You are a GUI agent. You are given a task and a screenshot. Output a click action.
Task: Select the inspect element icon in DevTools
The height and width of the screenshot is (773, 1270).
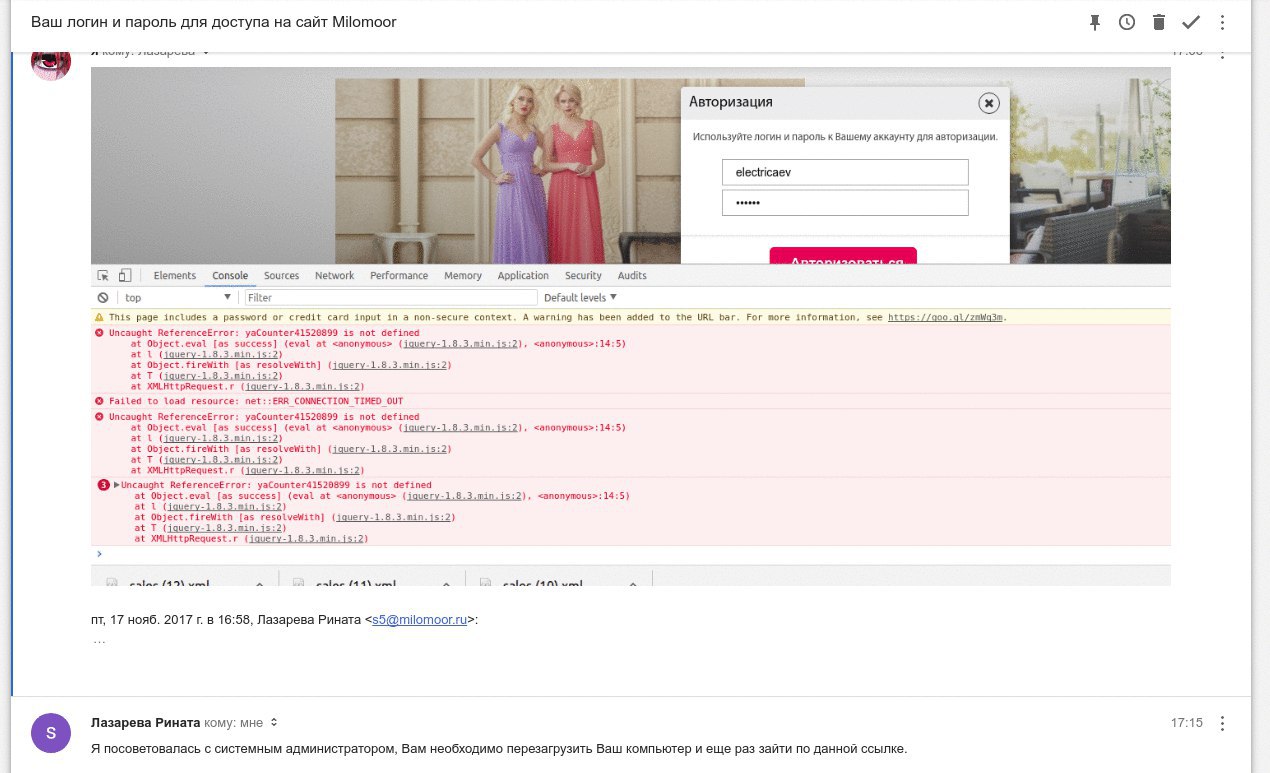coord(103,276)
